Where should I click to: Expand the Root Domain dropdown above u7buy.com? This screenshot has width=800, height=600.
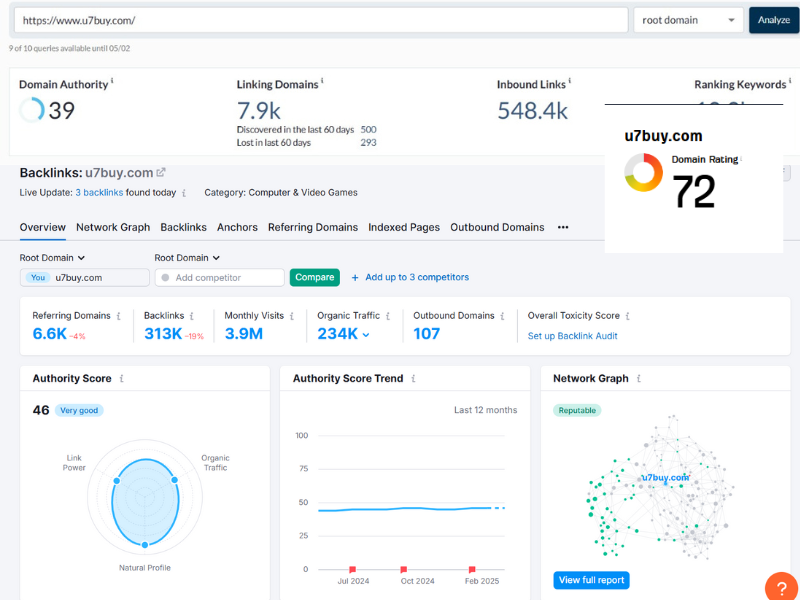pos(52,258)
